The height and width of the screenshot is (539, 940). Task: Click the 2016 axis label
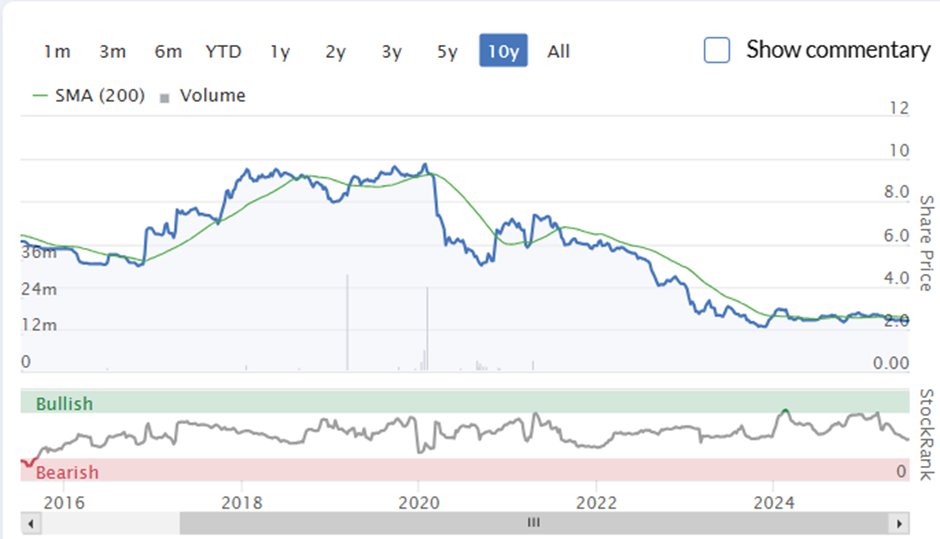click(64, 502)
